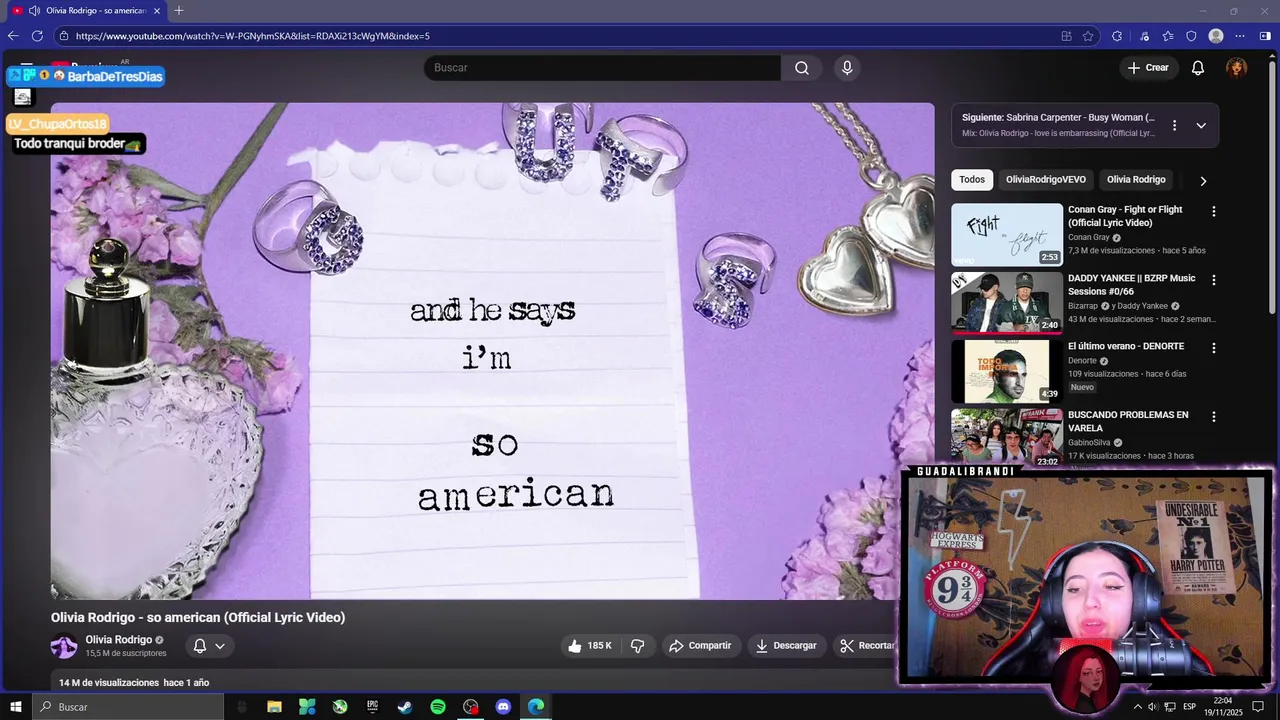Screen dimensions: 1280x720
Task: Open the taskbar volume speaker icon
Action: pyautogui.click(x=1153, y=707)
